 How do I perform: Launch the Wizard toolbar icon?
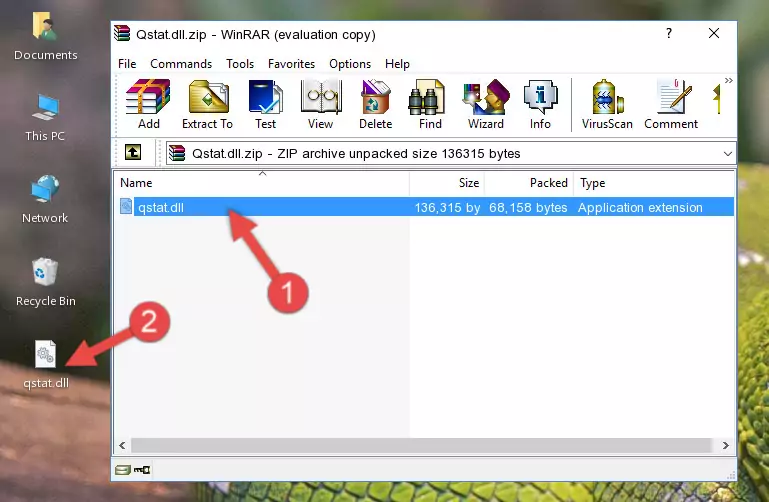point(486,104)
